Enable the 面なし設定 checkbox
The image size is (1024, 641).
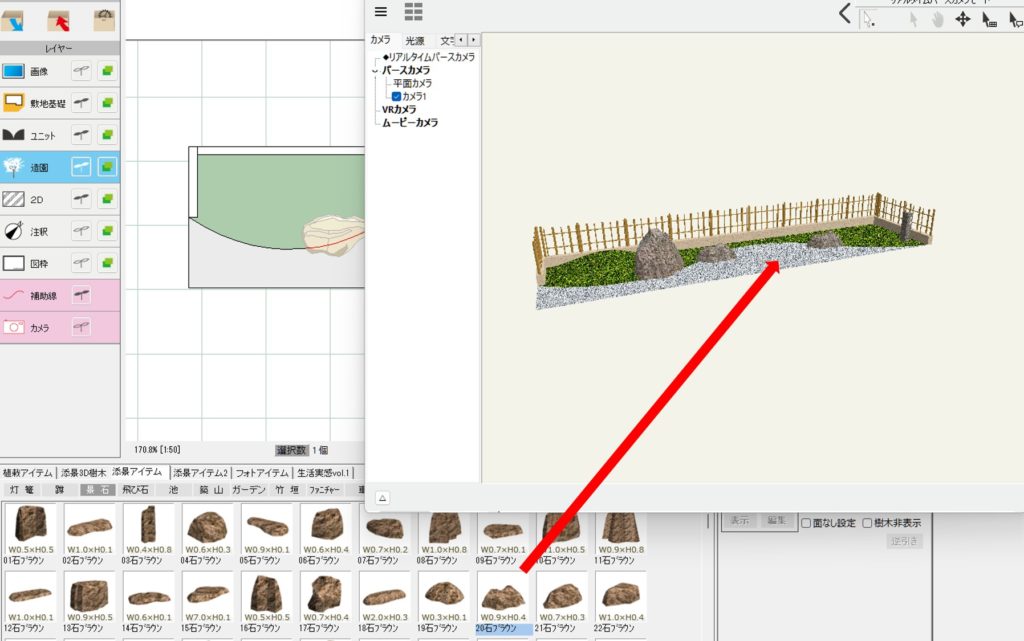coord(806,522)
